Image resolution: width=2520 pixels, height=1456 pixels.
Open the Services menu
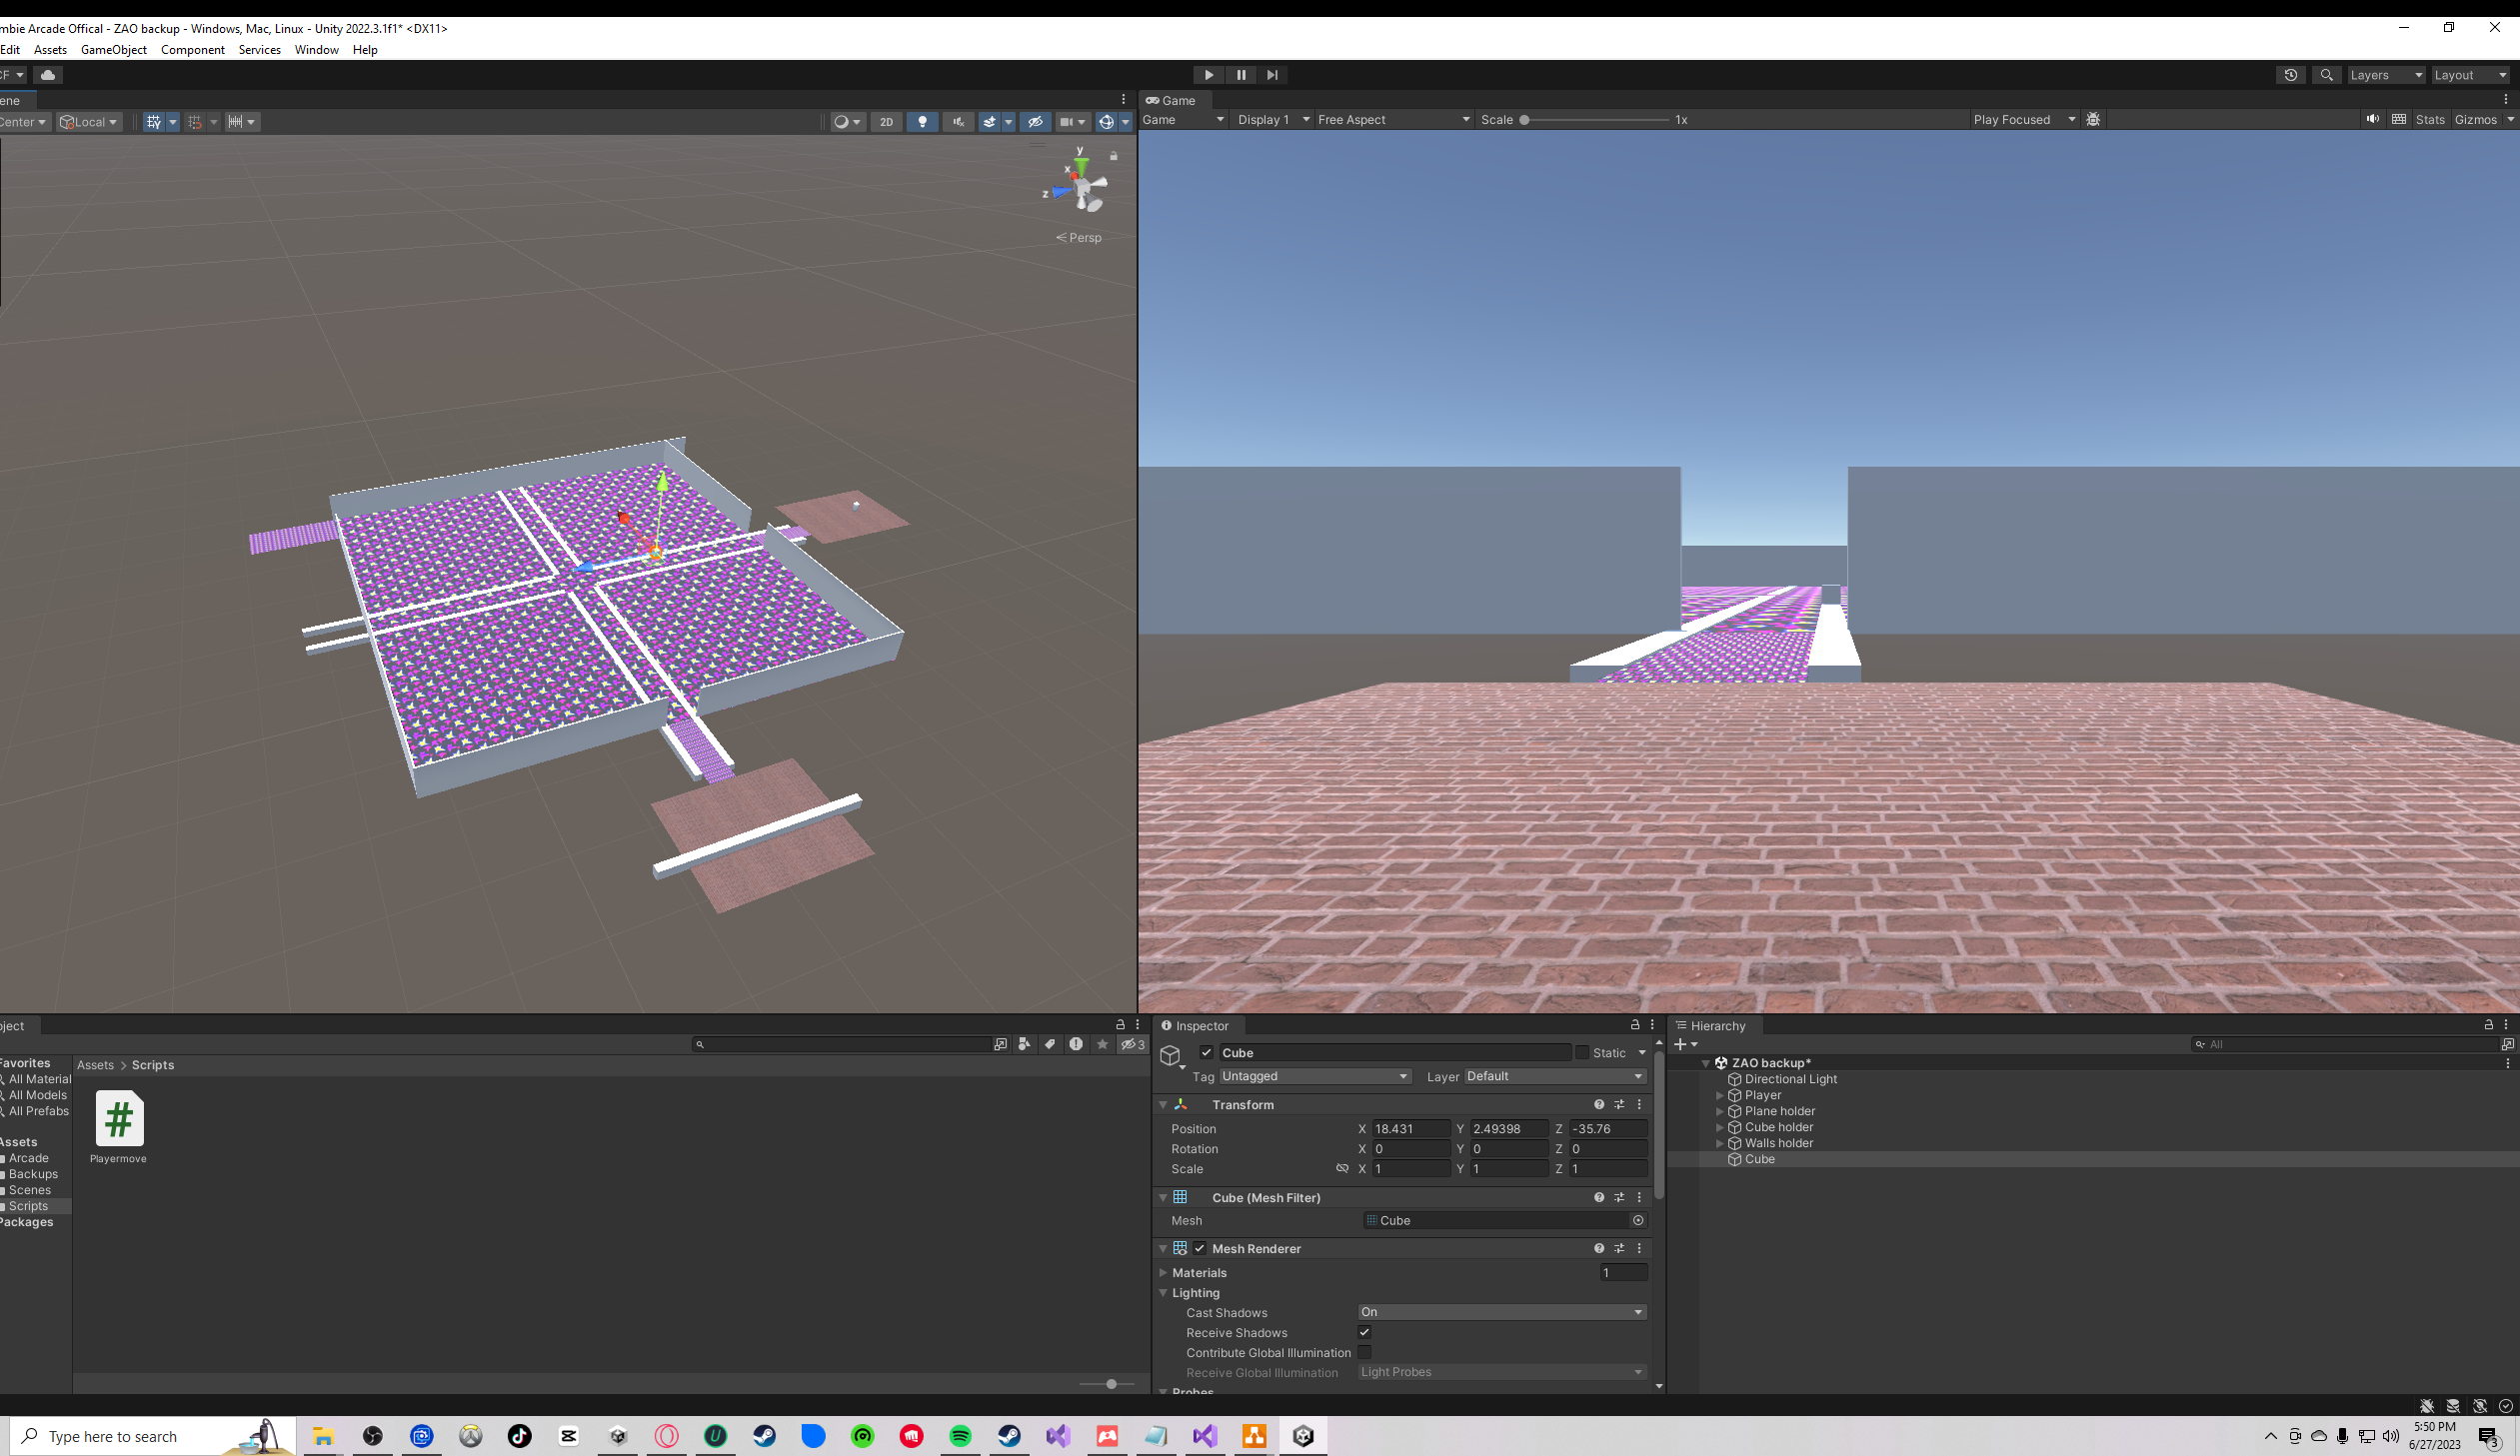tap(260, 50)
